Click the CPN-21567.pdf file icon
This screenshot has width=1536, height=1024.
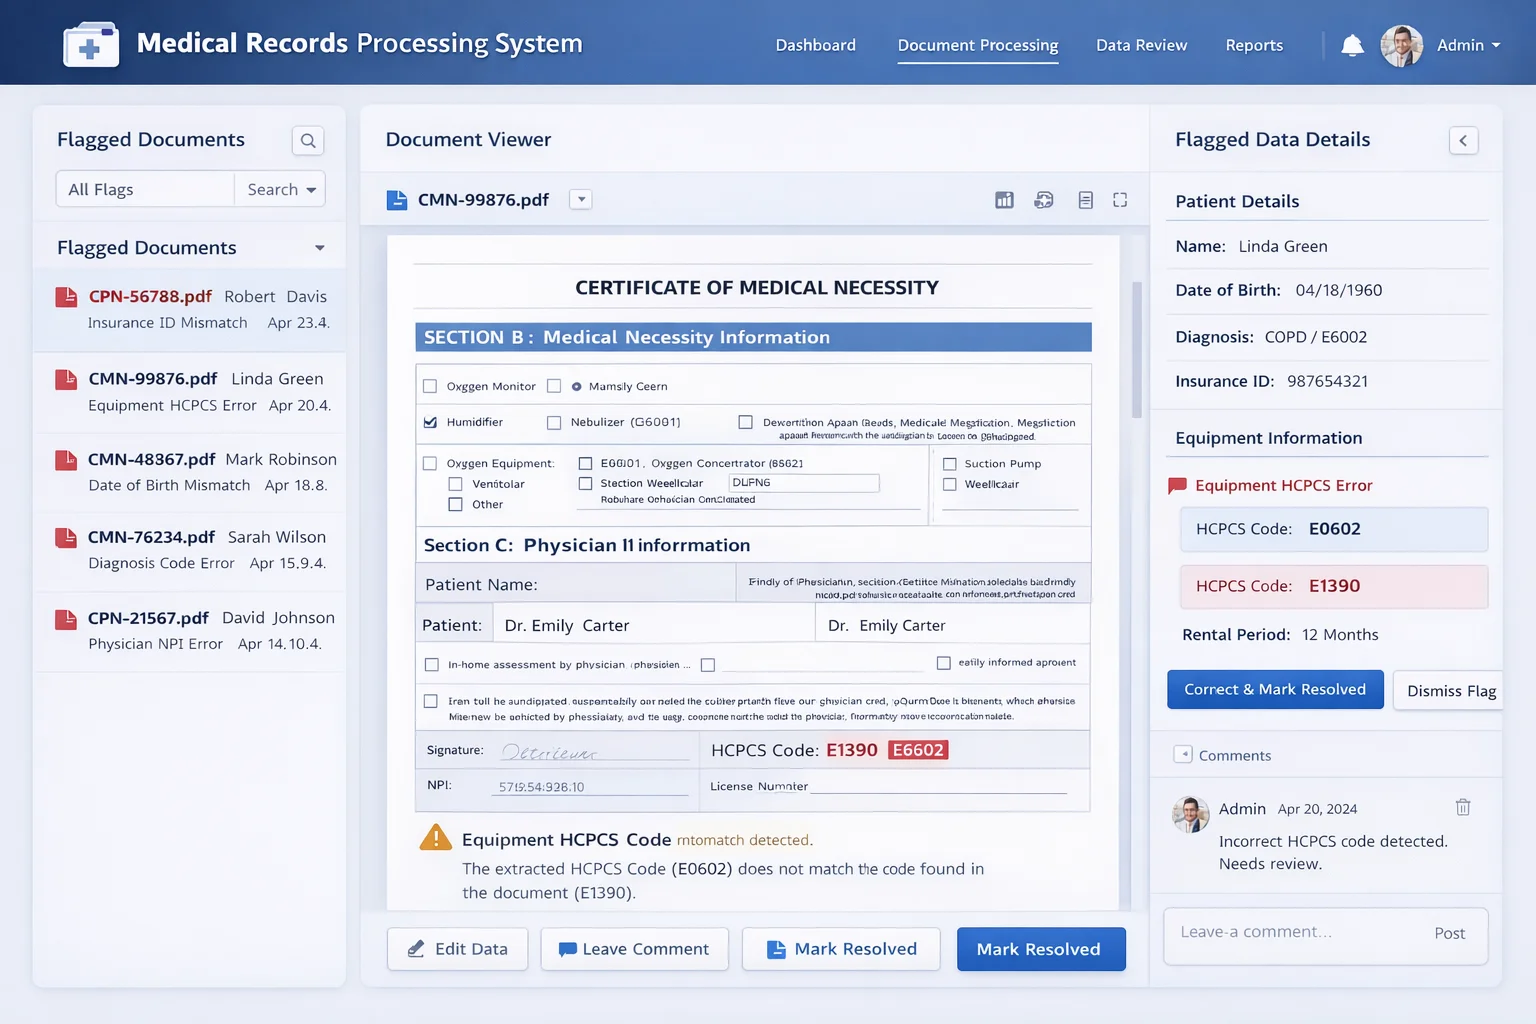coord(66,619)
